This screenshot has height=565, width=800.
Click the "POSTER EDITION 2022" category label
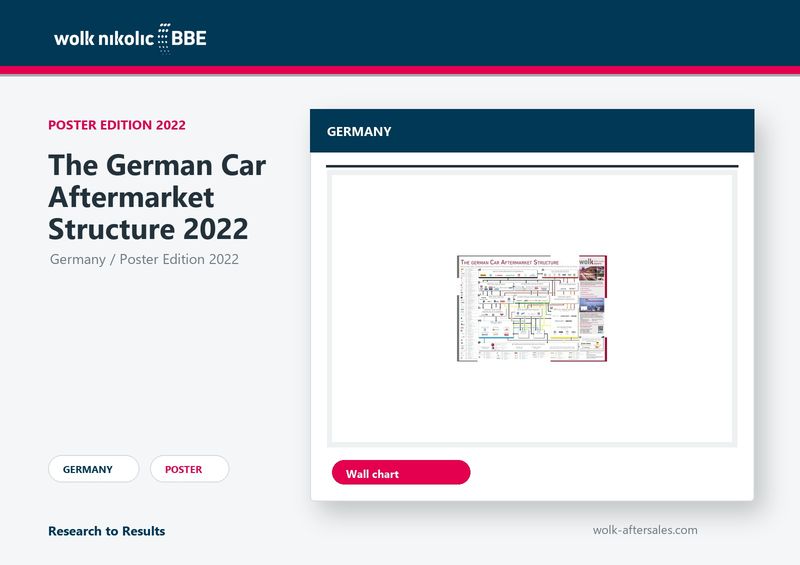click(117, 125)
